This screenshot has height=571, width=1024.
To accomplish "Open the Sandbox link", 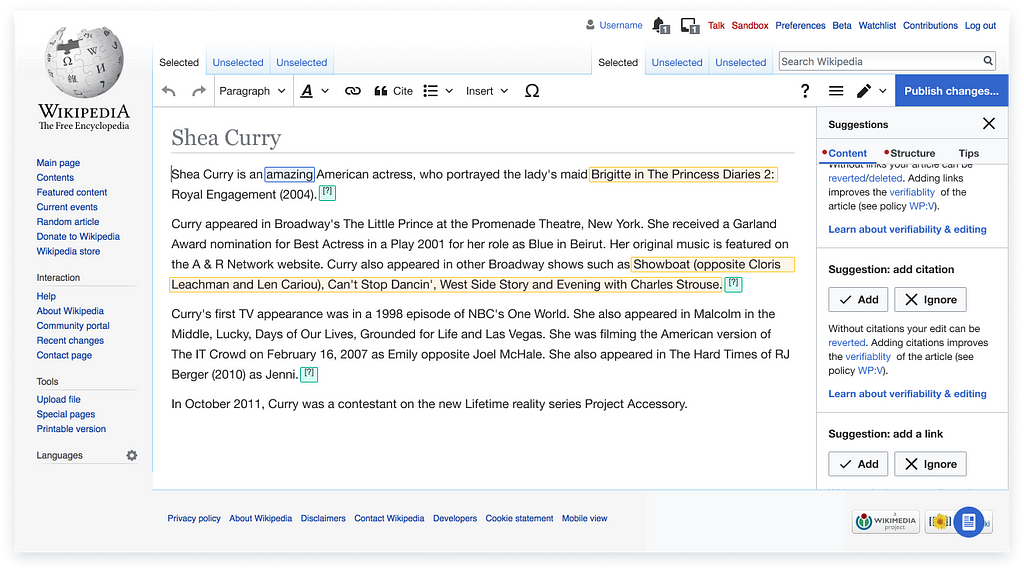I will 750,25.
